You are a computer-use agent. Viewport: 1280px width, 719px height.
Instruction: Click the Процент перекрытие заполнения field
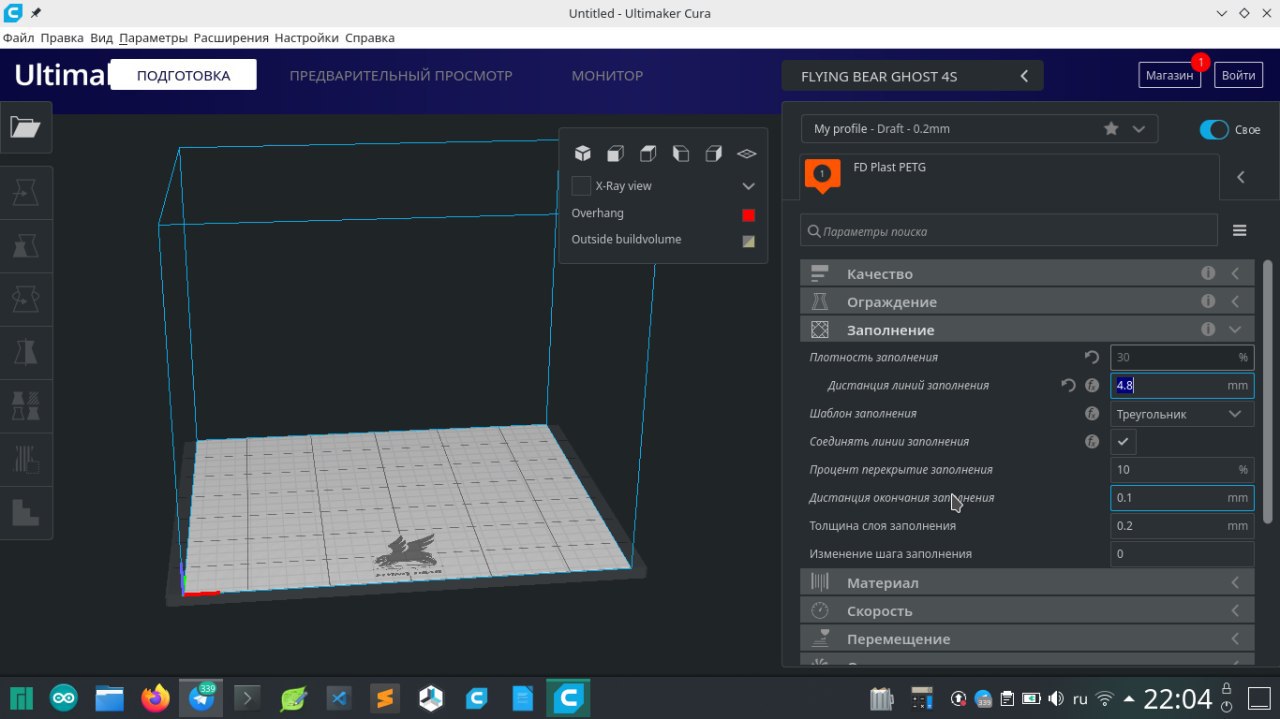(x=1182, y=469)
